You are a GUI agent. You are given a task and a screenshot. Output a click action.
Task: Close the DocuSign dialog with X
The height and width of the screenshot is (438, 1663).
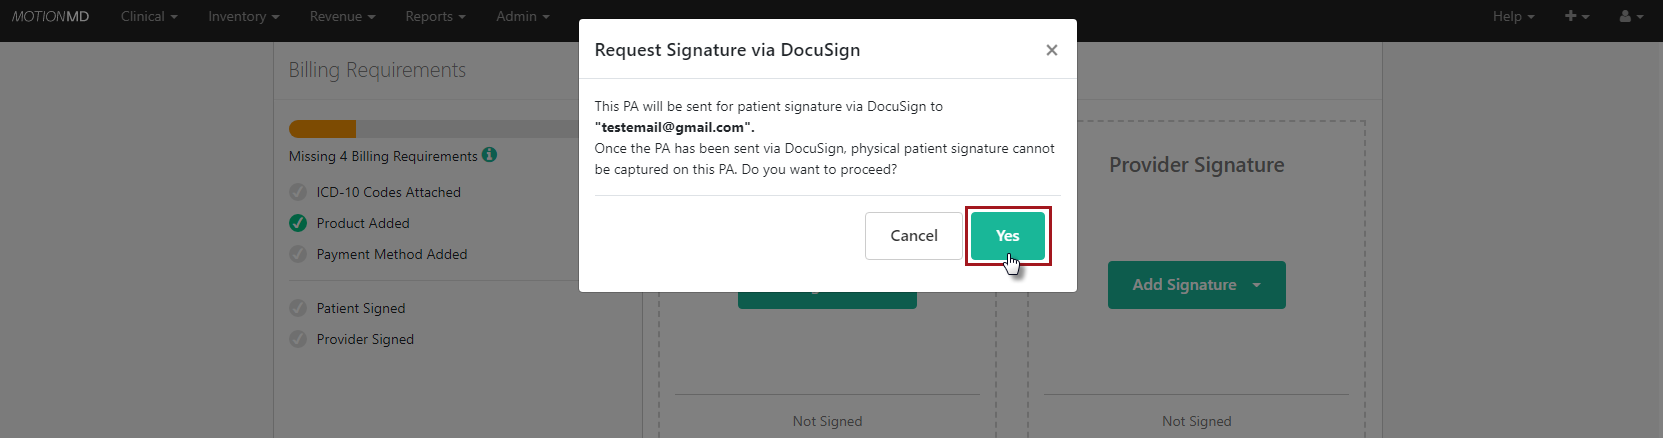click(1051, 50)
